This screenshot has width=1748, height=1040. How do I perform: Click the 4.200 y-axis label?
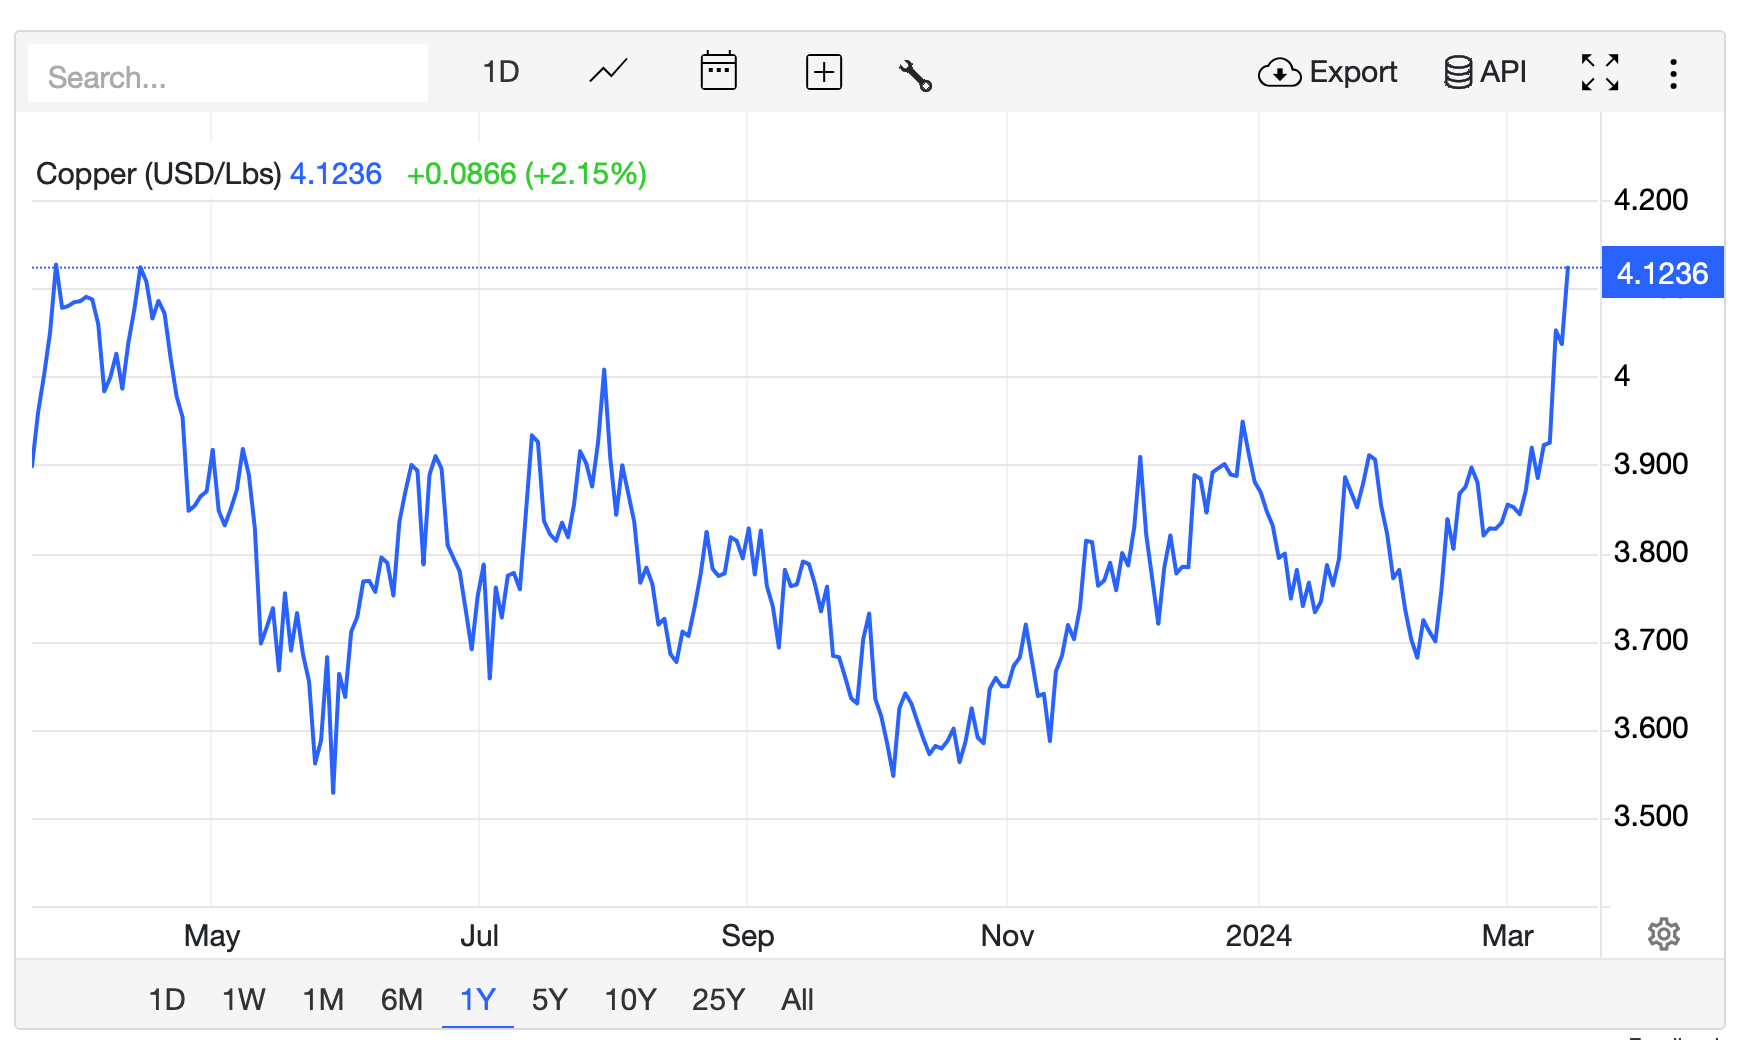(x=1651, y=200)
